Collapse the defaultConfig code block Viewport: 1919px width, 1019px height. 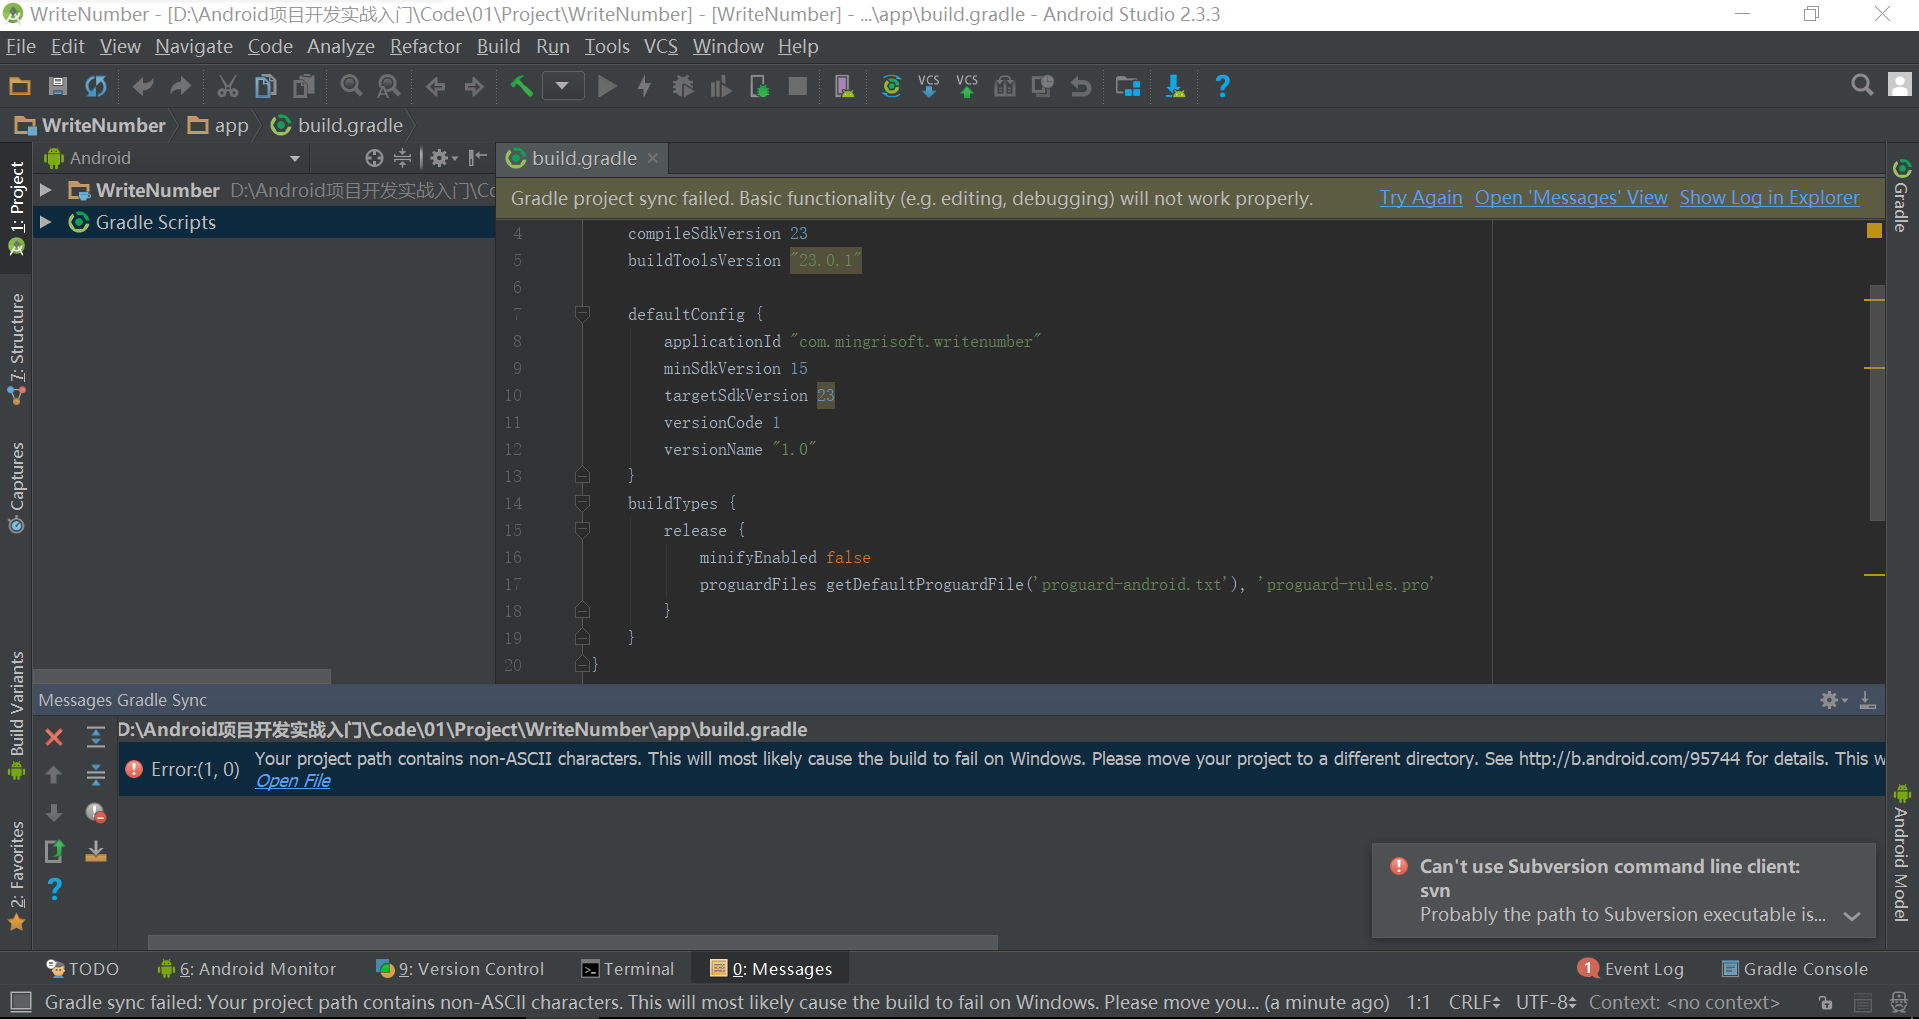point(582,314)
